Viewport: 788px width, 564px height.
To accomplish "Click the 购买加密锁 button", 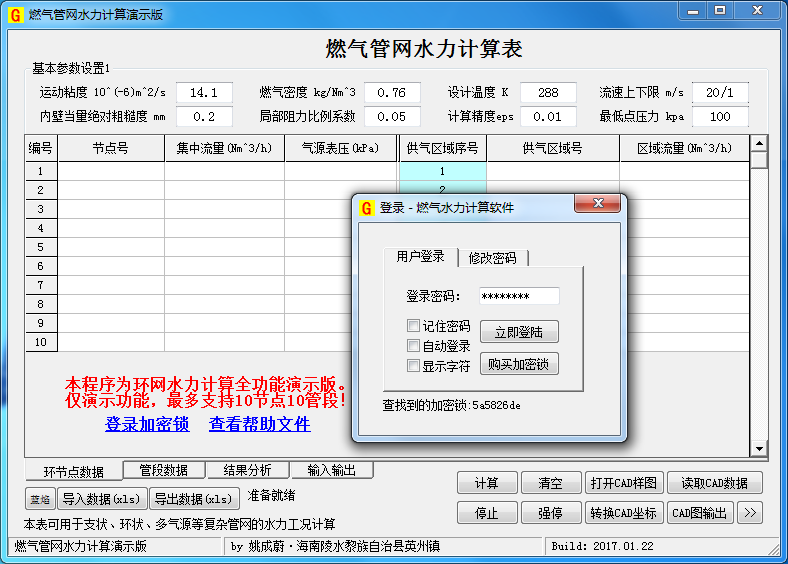I will 519,364.
